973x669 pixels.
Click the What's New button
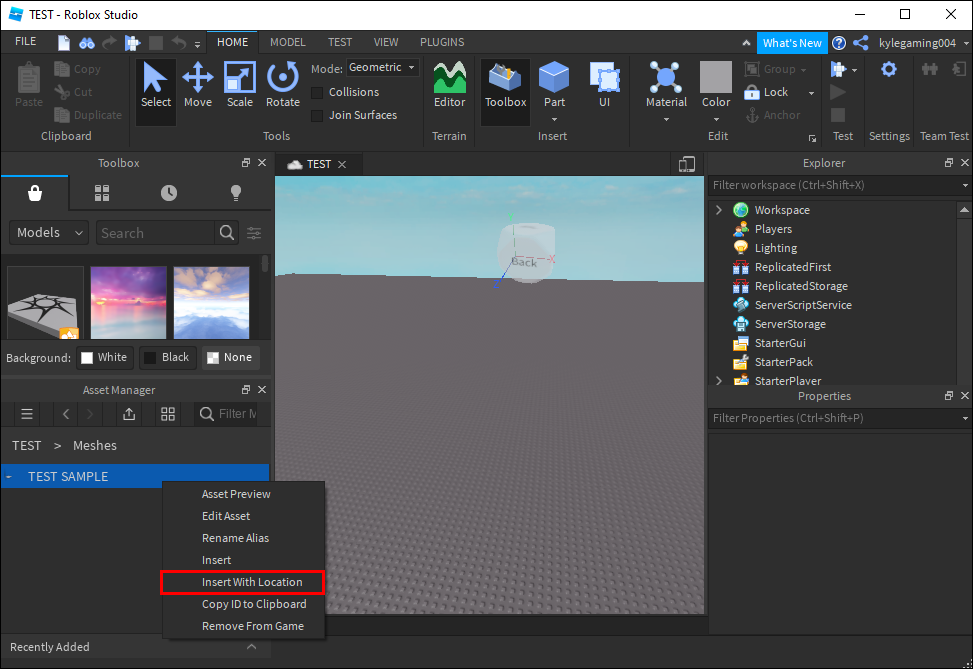coord(791,43)
